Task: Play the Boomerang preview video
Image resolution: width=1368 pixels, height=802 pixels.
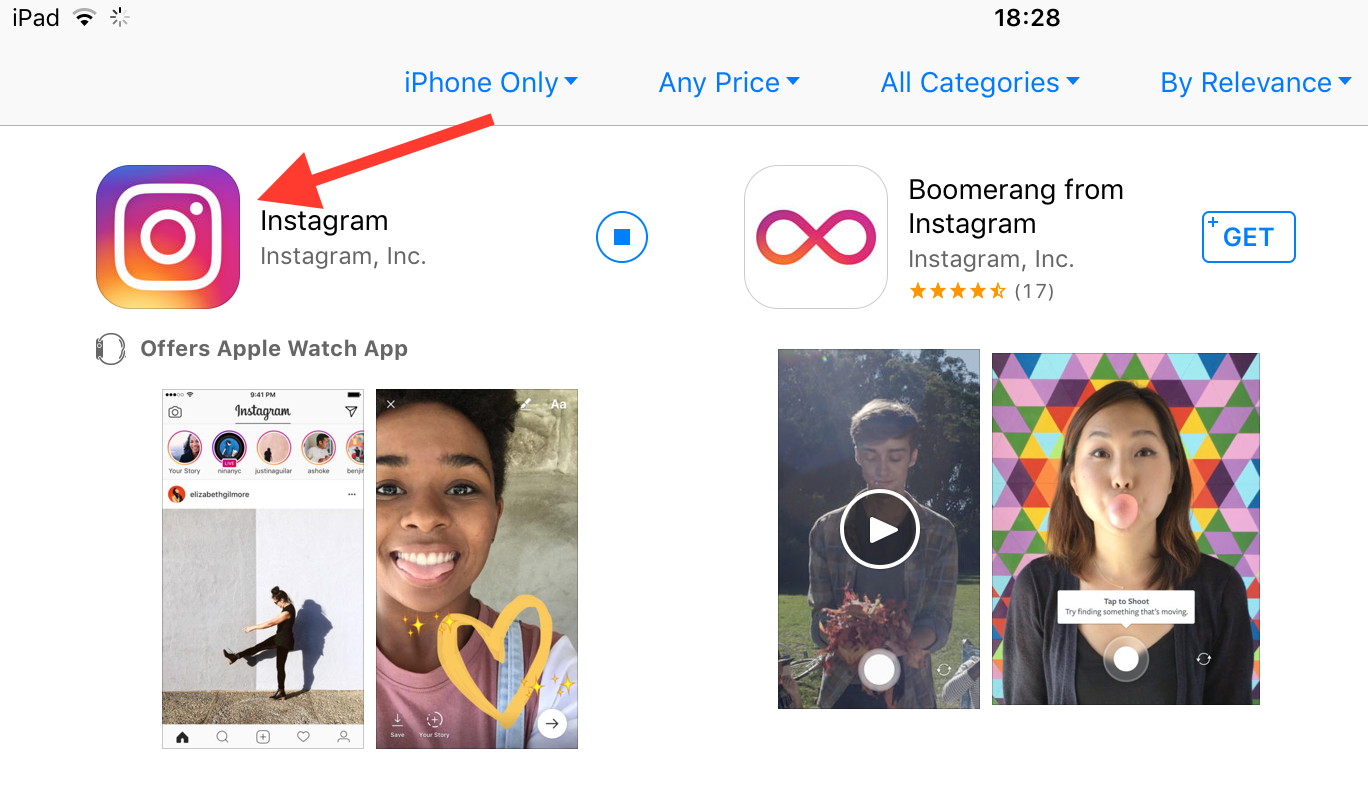Action: [879, 529]
